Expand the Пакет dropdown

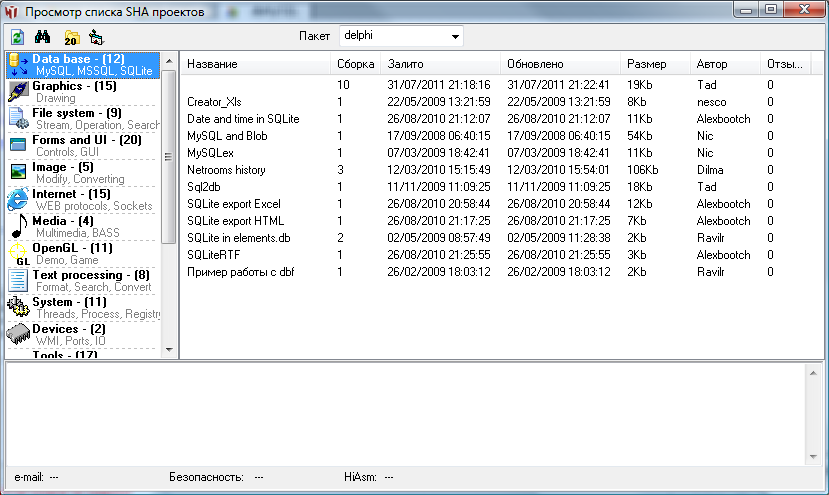pos(456,36)
